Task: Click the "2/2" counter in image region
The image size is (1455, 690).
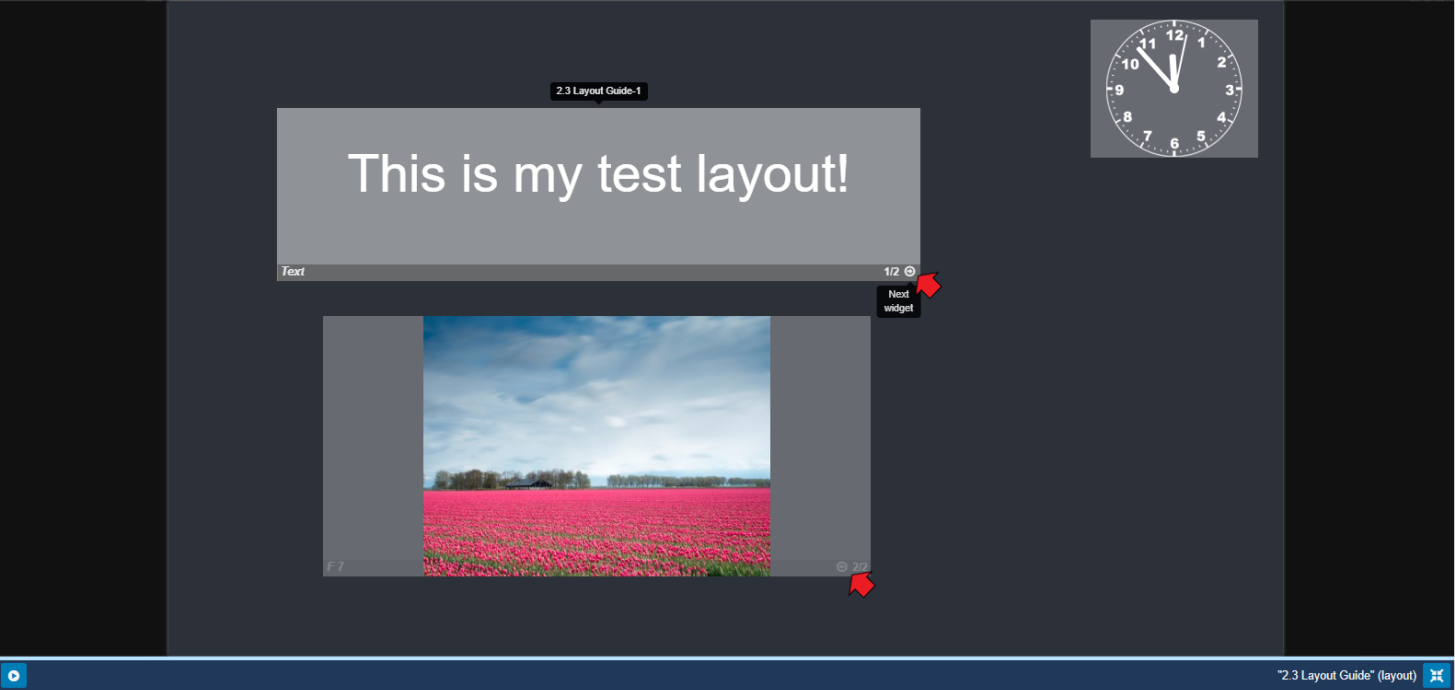Action: [x=860, y=567]
